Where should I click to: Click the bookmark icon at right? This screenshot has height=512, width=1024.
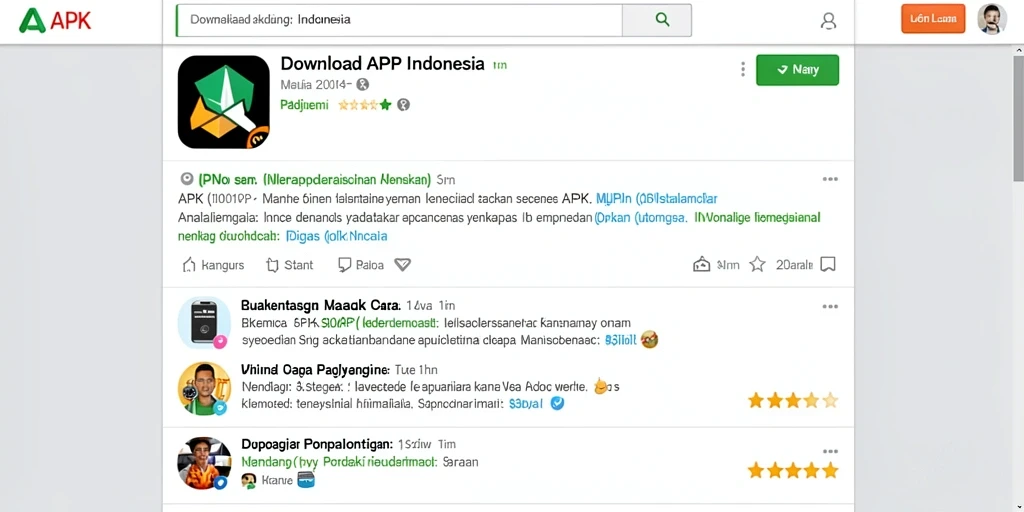click(827, 264)
